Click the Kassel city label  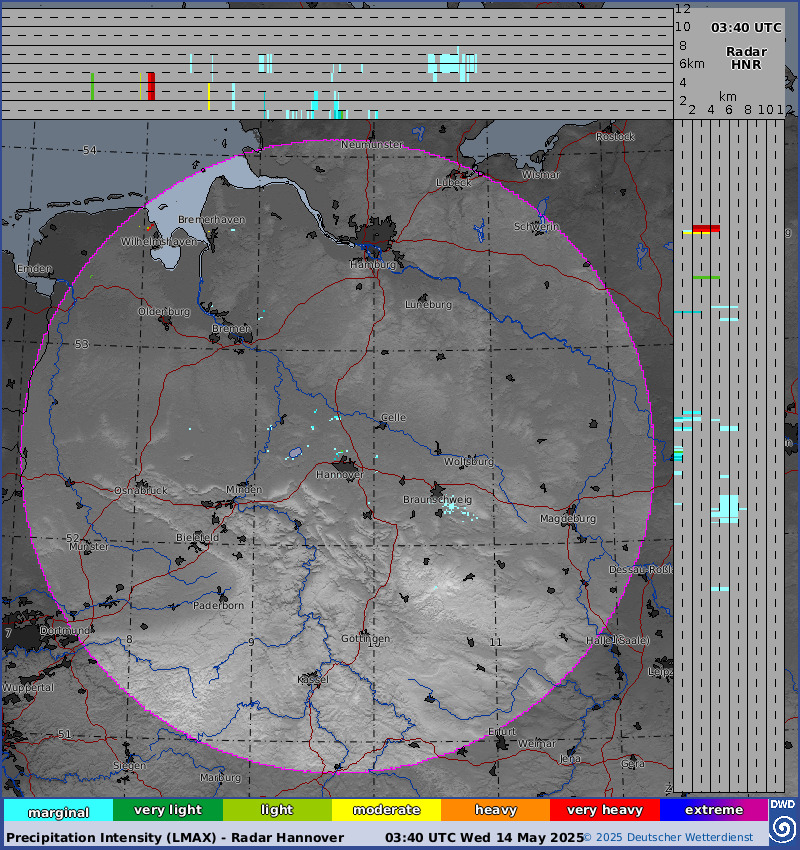pos(313,680)
